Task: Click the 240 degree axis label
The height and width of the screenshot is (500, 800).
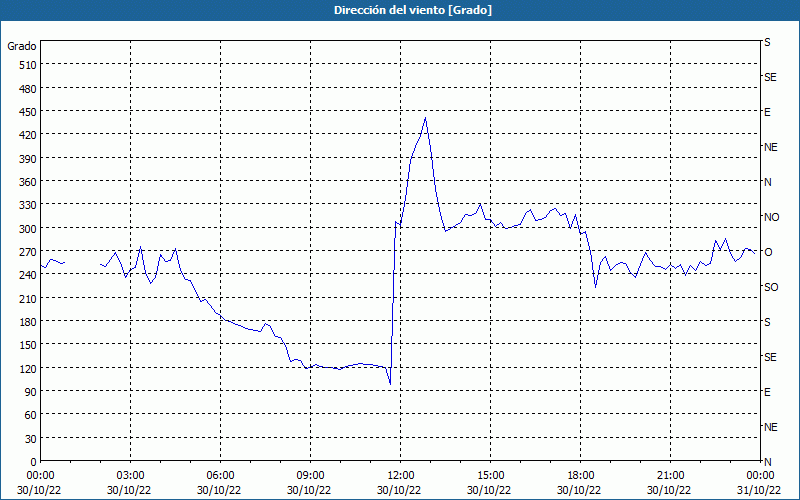Action: point(28,275)
